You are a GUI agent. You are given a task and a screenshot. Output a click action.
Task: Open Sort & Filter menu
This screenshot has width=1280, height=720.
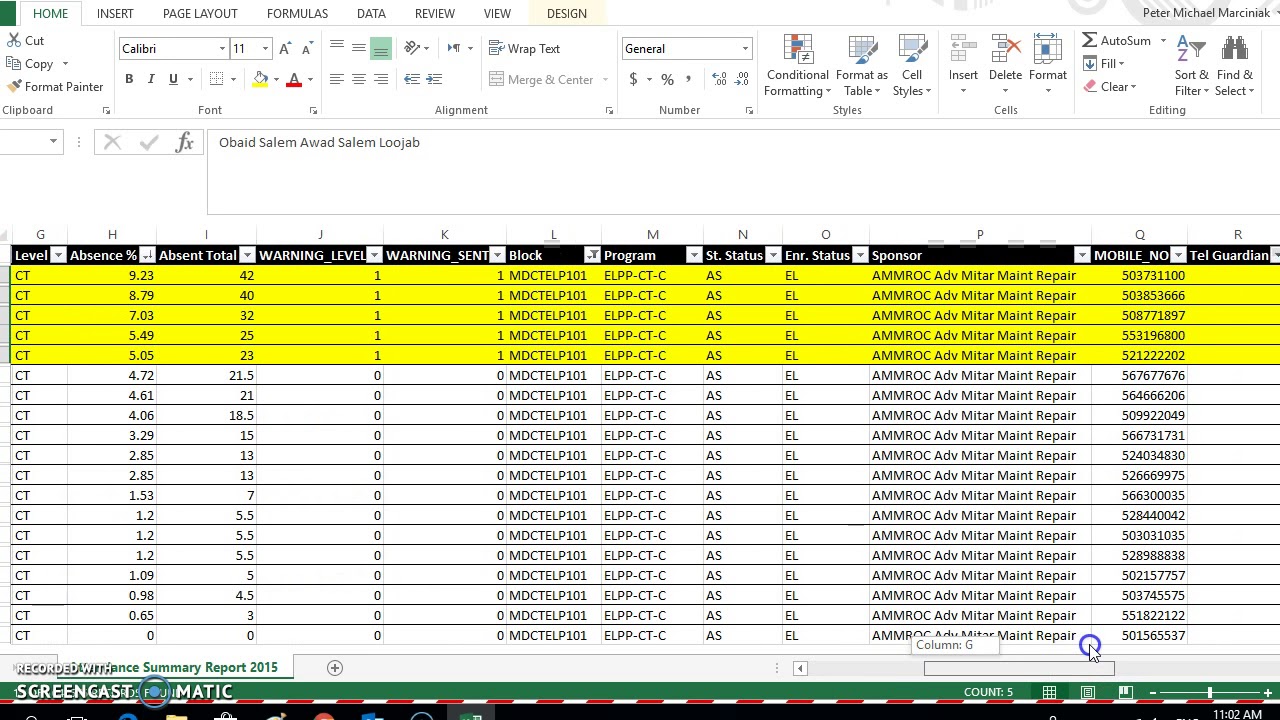pos(1191,66)
